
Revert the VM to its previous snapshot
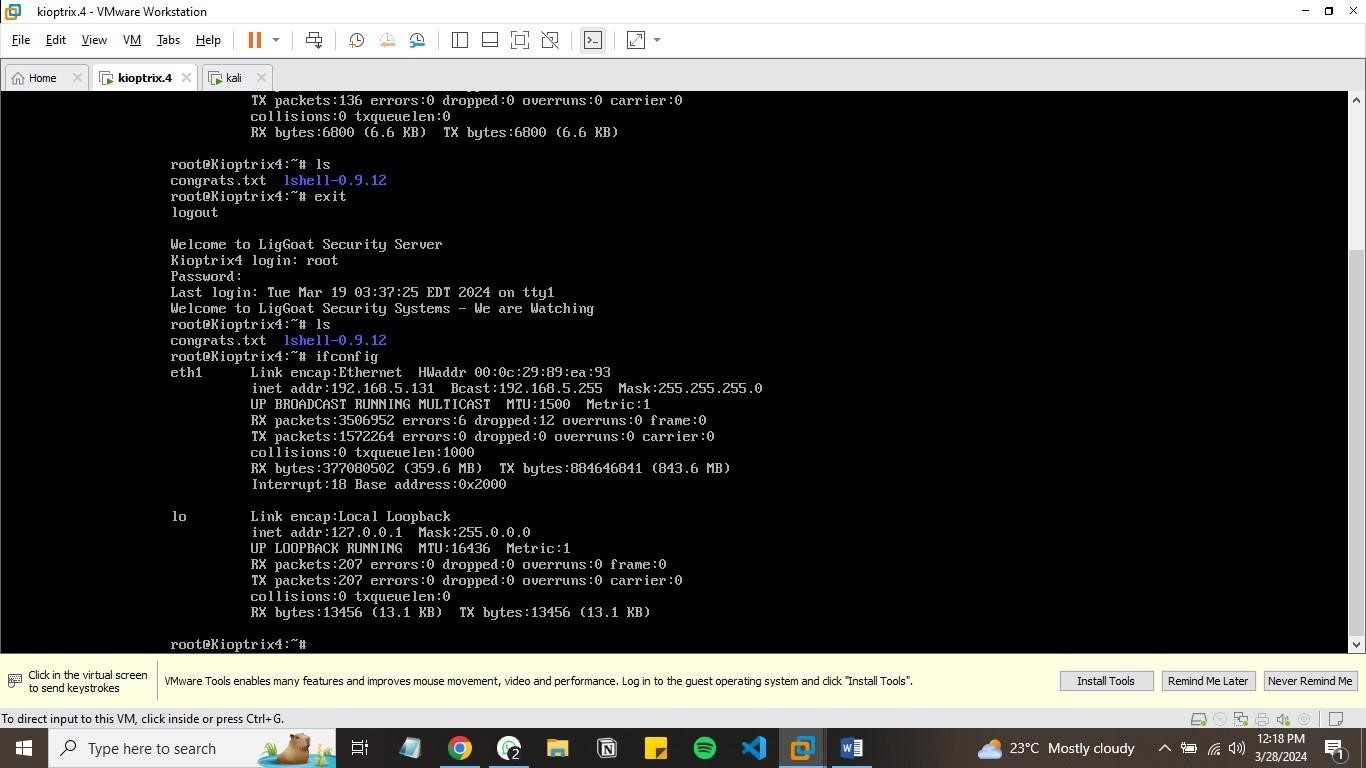[387, 40]
